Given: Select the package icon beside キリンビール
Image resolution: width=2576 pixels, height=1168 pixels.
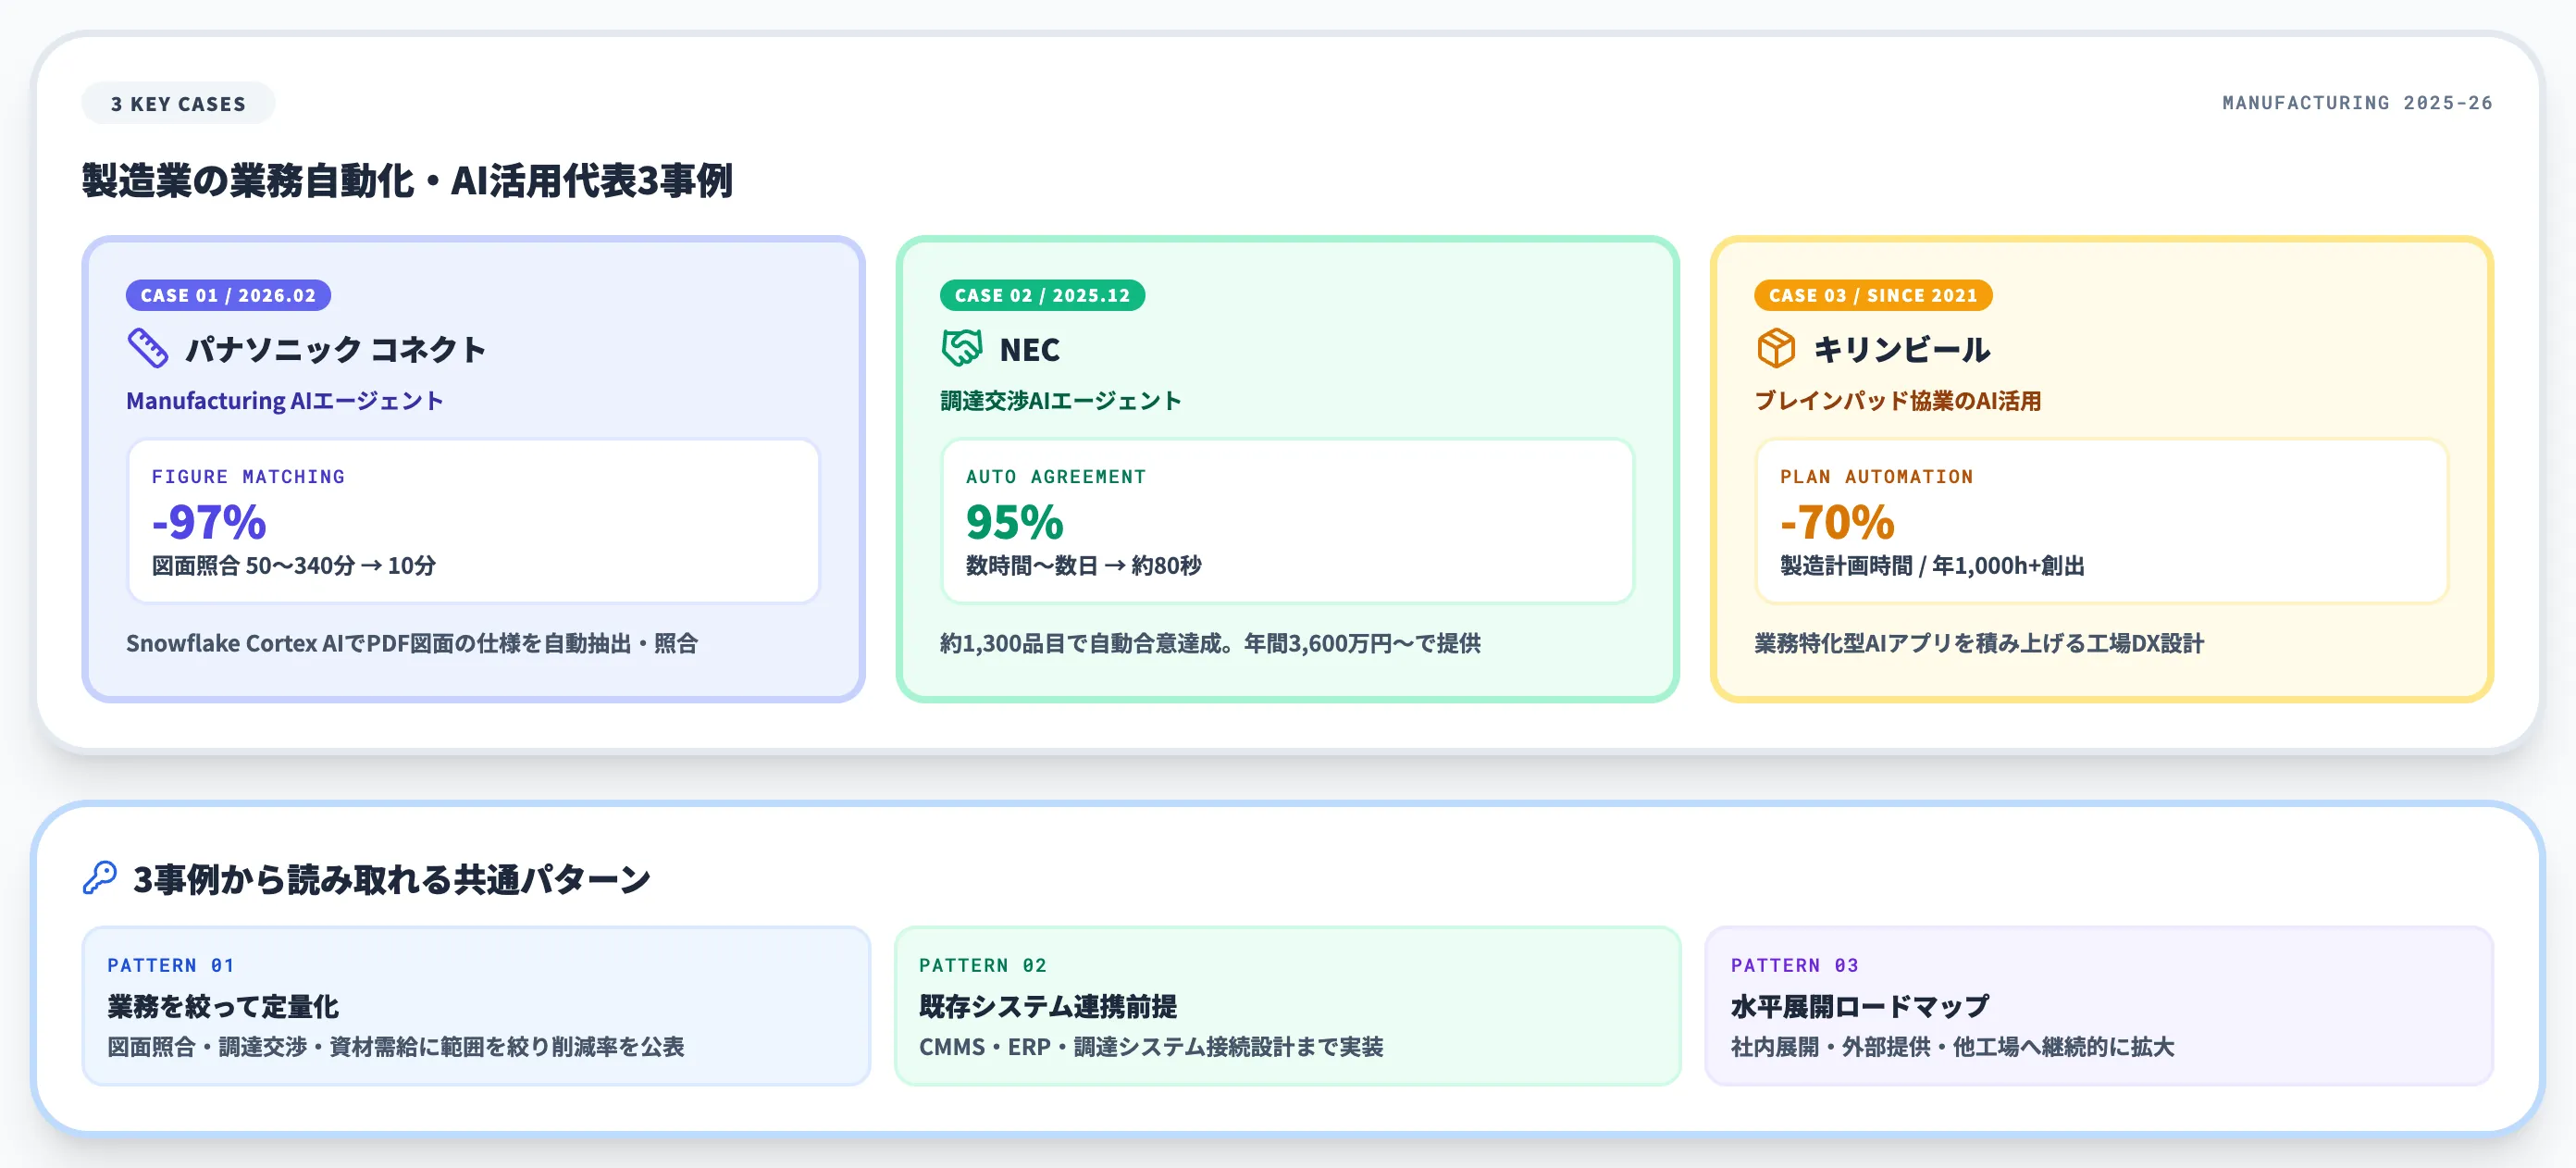Looking at the screenshot, I should (x=1776, y=349).
